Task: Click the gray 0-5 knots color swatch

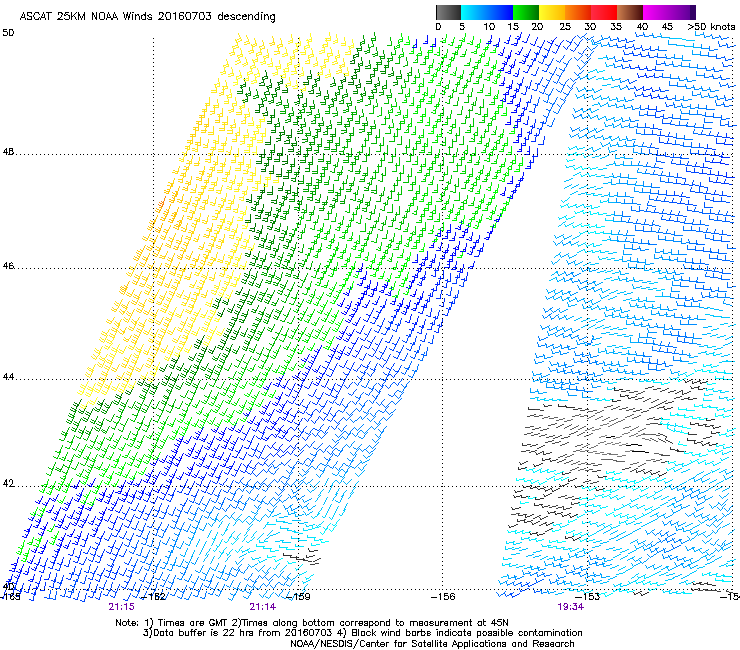Action: 448,12
